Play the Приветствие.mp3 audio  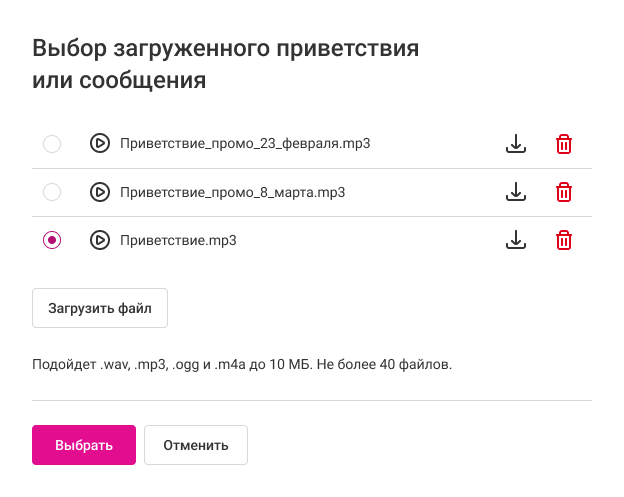coord(99,240)
